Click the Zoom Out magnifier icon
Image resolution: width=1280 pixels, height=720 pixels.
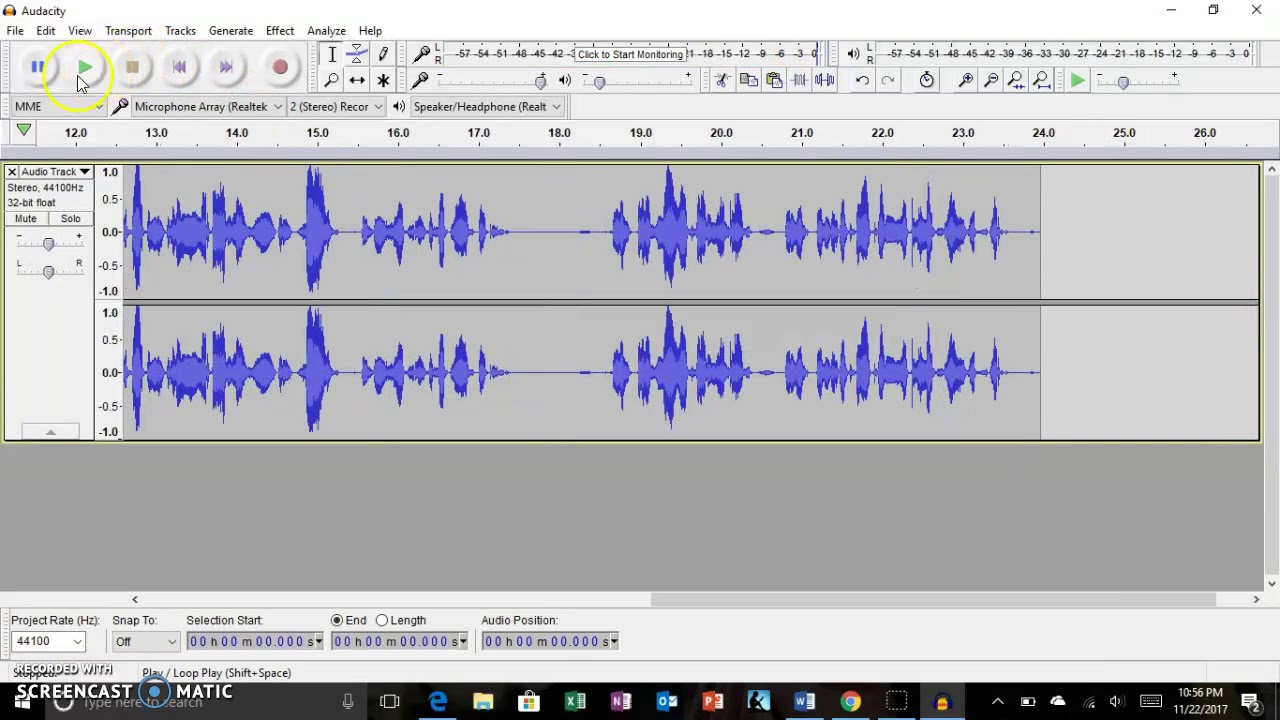pyautogui.click(x=991, y=80)
